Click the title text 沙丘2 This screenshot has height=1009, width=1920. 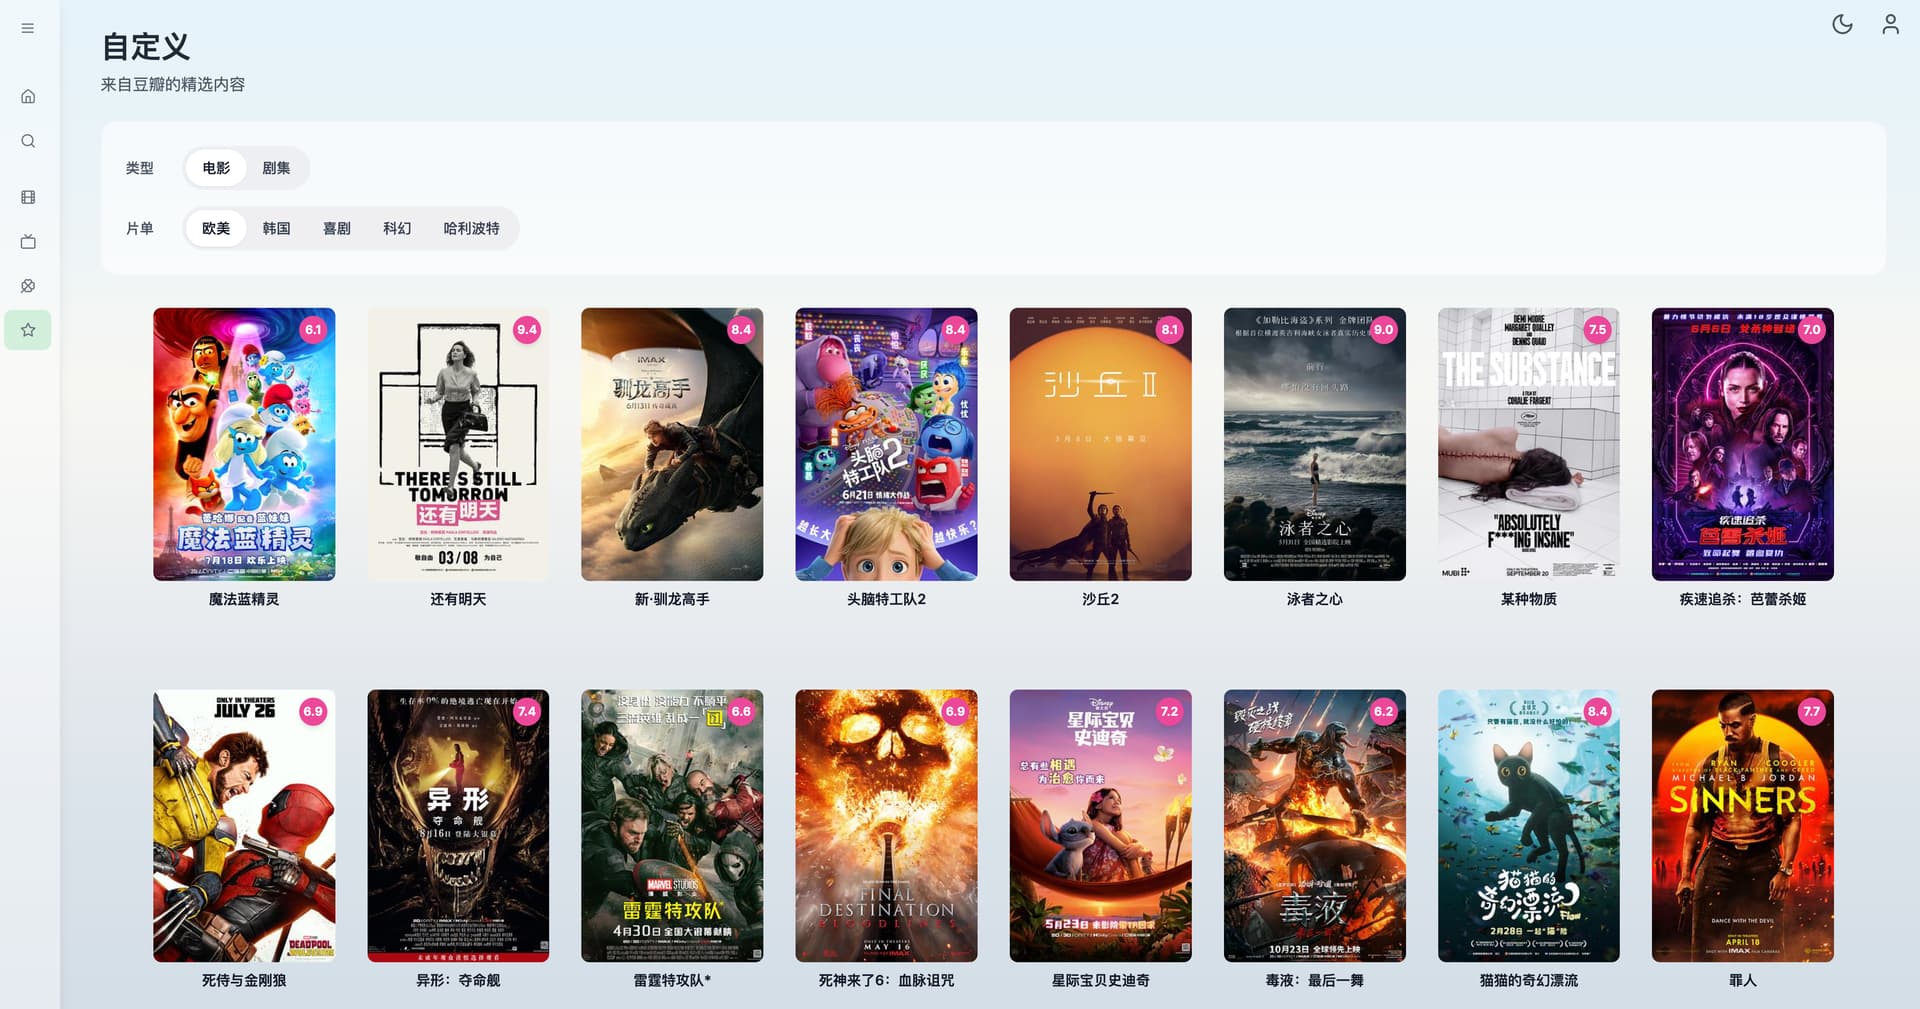[x=1100, y=599]
